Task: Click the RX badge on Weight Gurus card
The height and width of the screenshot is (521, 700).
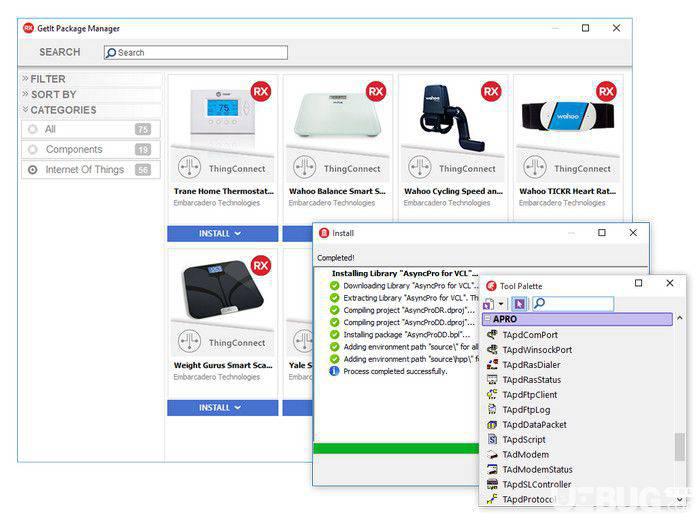Action: (261, 266)
